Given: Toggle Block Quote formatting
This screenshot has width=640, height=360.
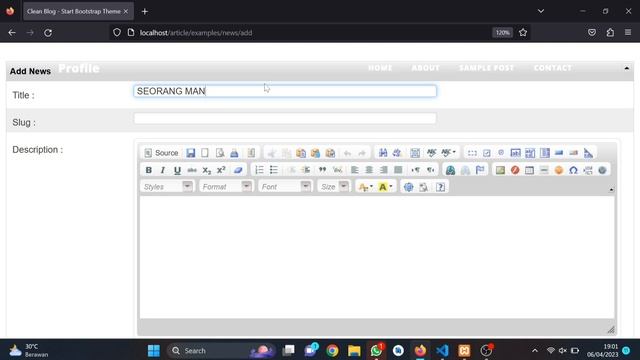Looking at the screenshot, I should 322,170.
